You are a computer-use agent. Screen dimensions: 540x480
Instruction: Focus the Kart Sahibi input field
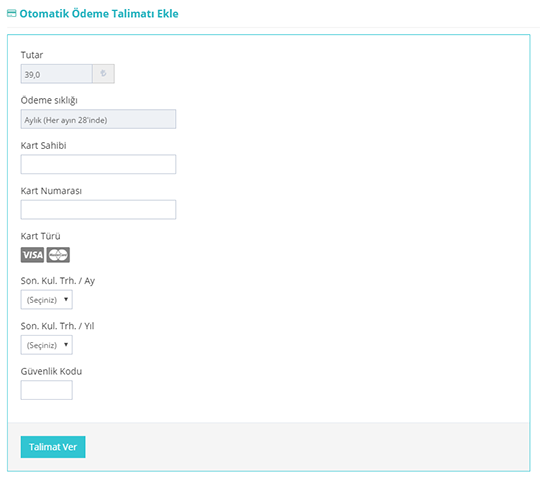(98, 164)
